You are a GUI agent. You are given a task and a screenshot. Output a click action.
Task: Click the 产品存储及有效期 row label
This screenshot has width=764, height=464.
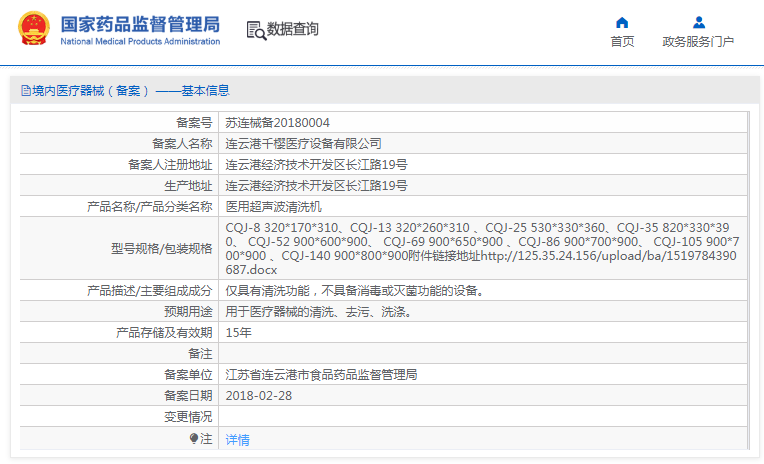[164, 333]
